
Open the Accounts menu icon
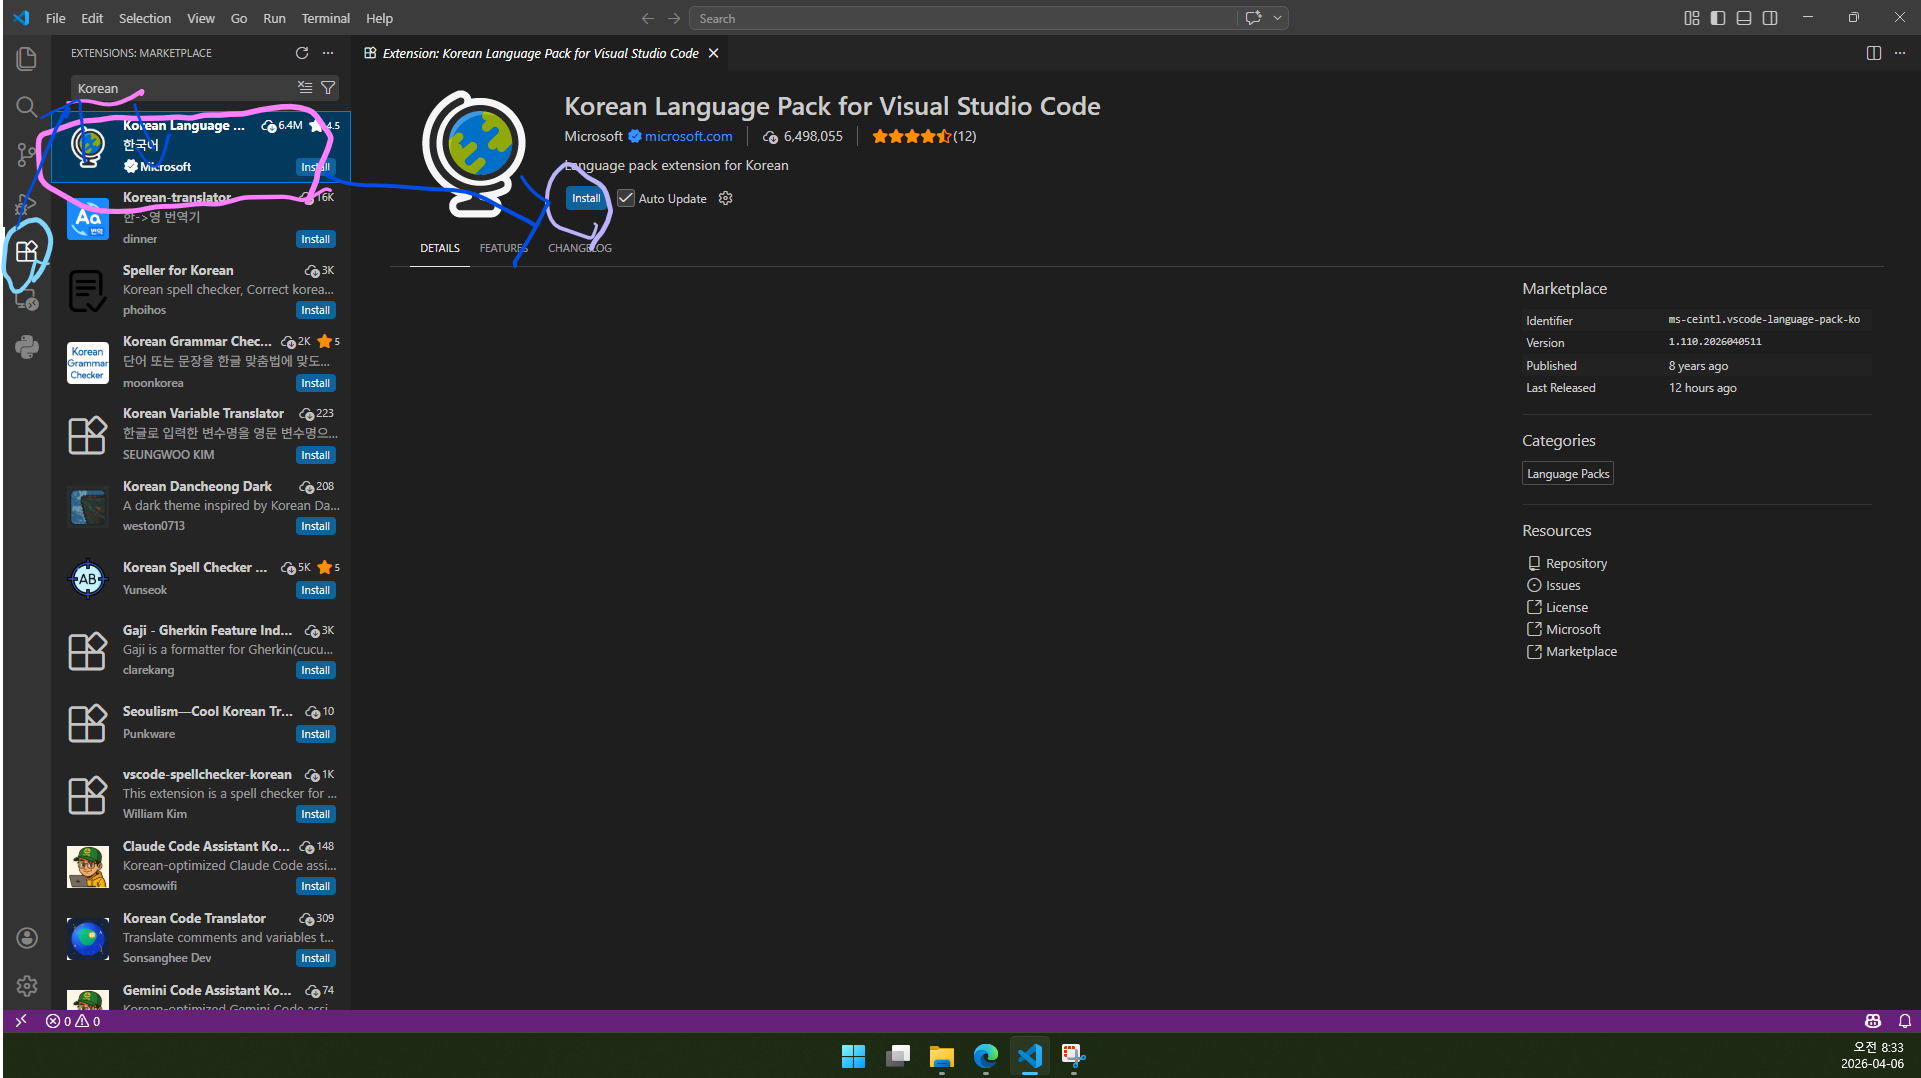(27, 938)
